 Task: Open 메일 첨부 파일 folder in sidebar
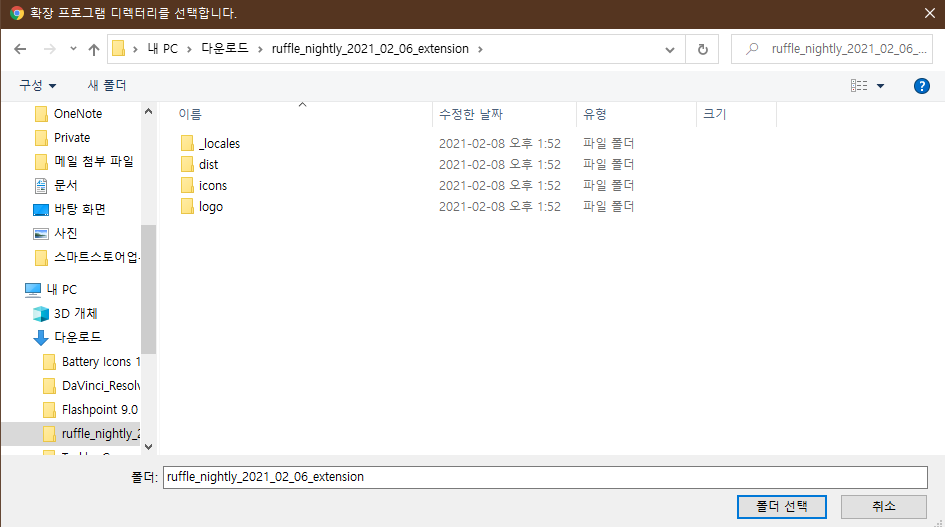pyautogui.click(x=93, y=161)
